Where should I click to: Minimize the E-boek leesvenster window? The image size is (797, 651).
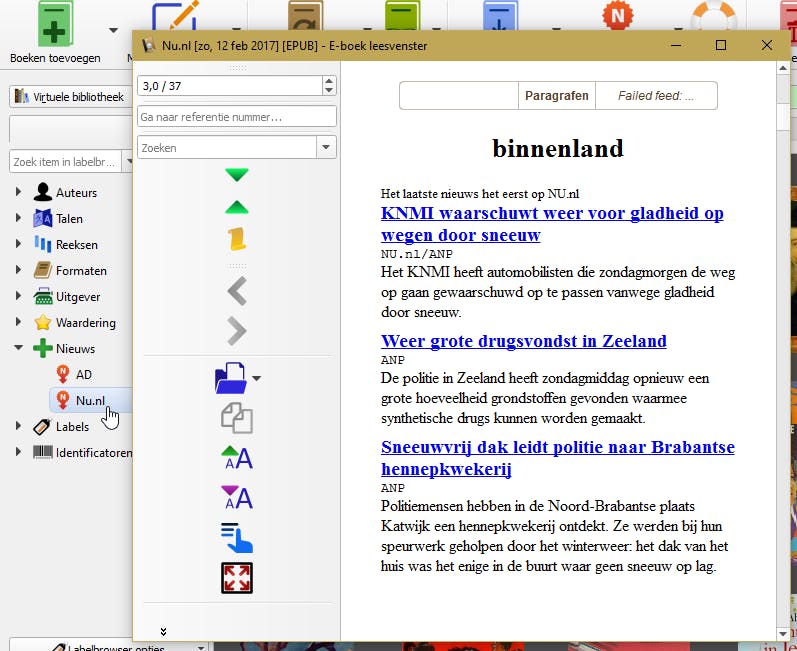[x=676, y=45]
